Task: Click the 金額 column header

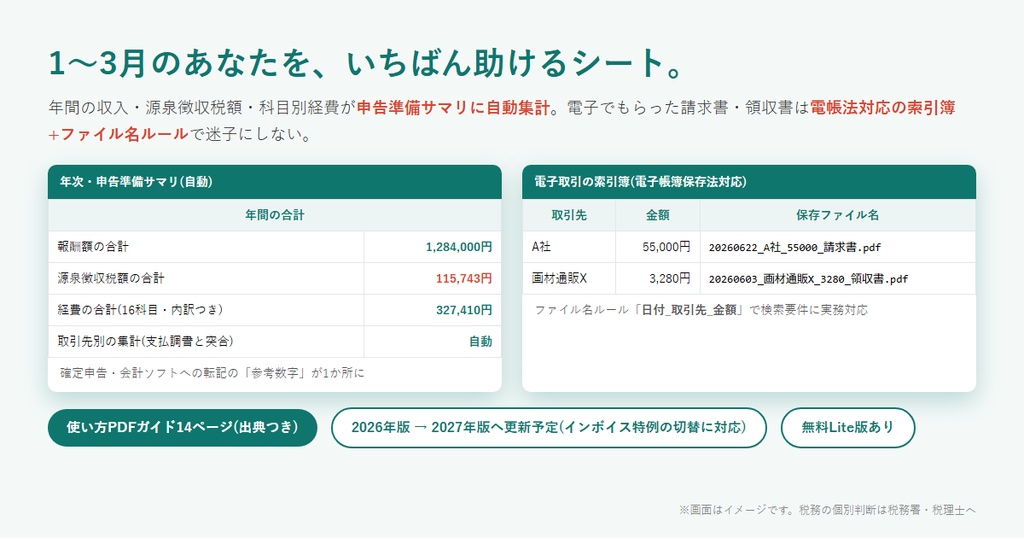Action: (x=658, y=215)
